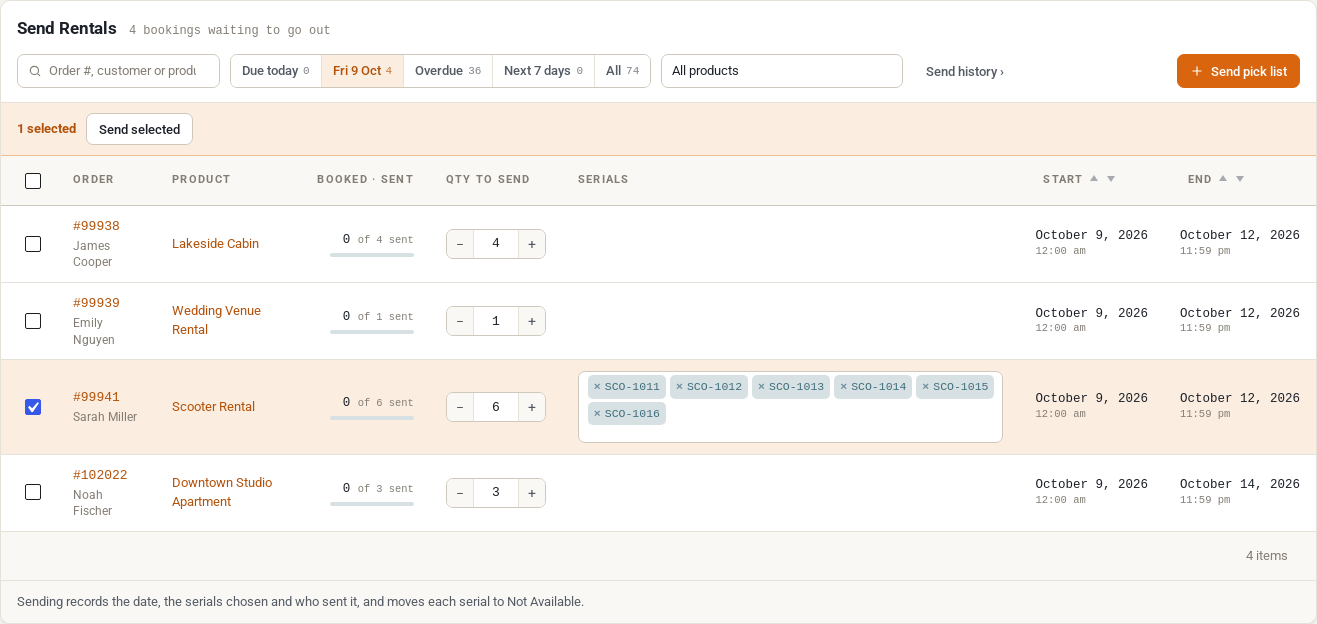Open the Wedding Venue Rental link
Viewport: 1317px width, 624px height.
[x=216, y=320]
